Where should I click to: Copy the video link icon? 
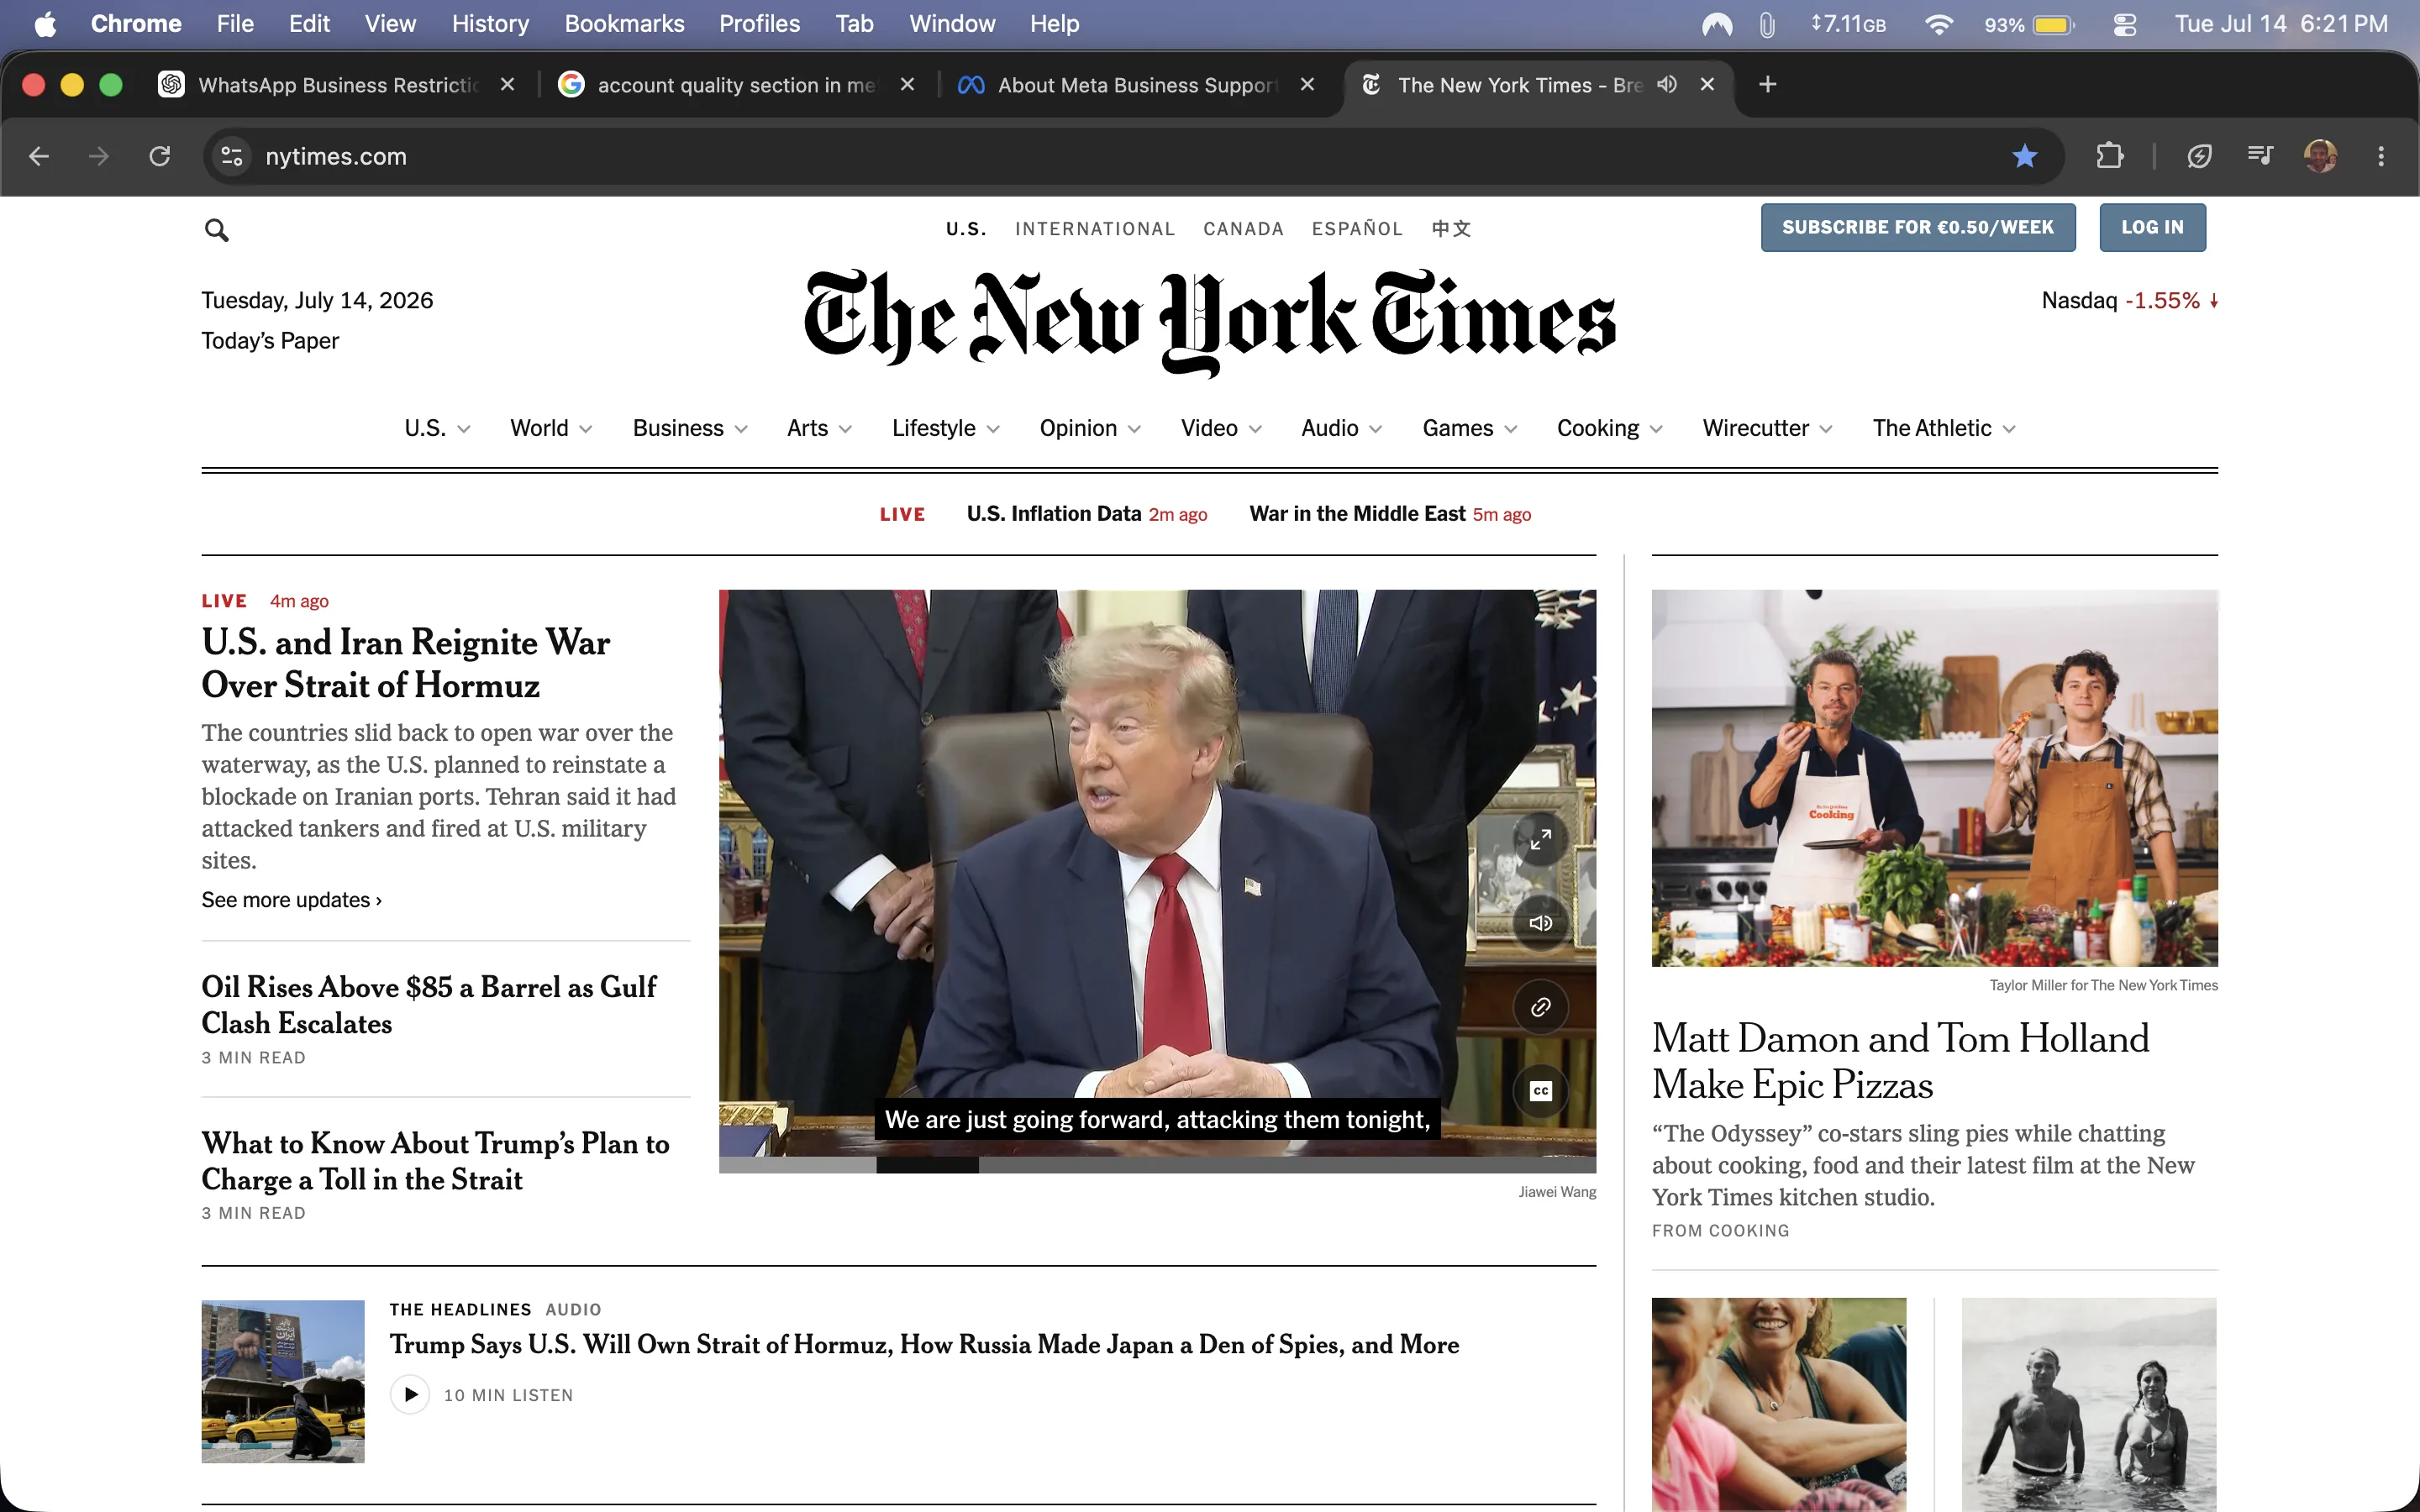pyautogui.click(x=1540, y=1007)
